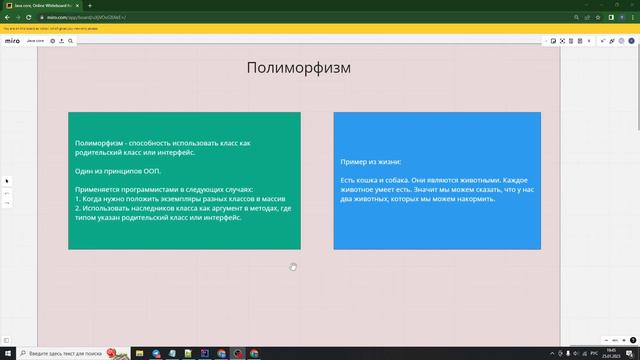This screenshot has width=640, height=360.
Task: Select the green Полиморфизм definition card
Action: click(184, 181)
